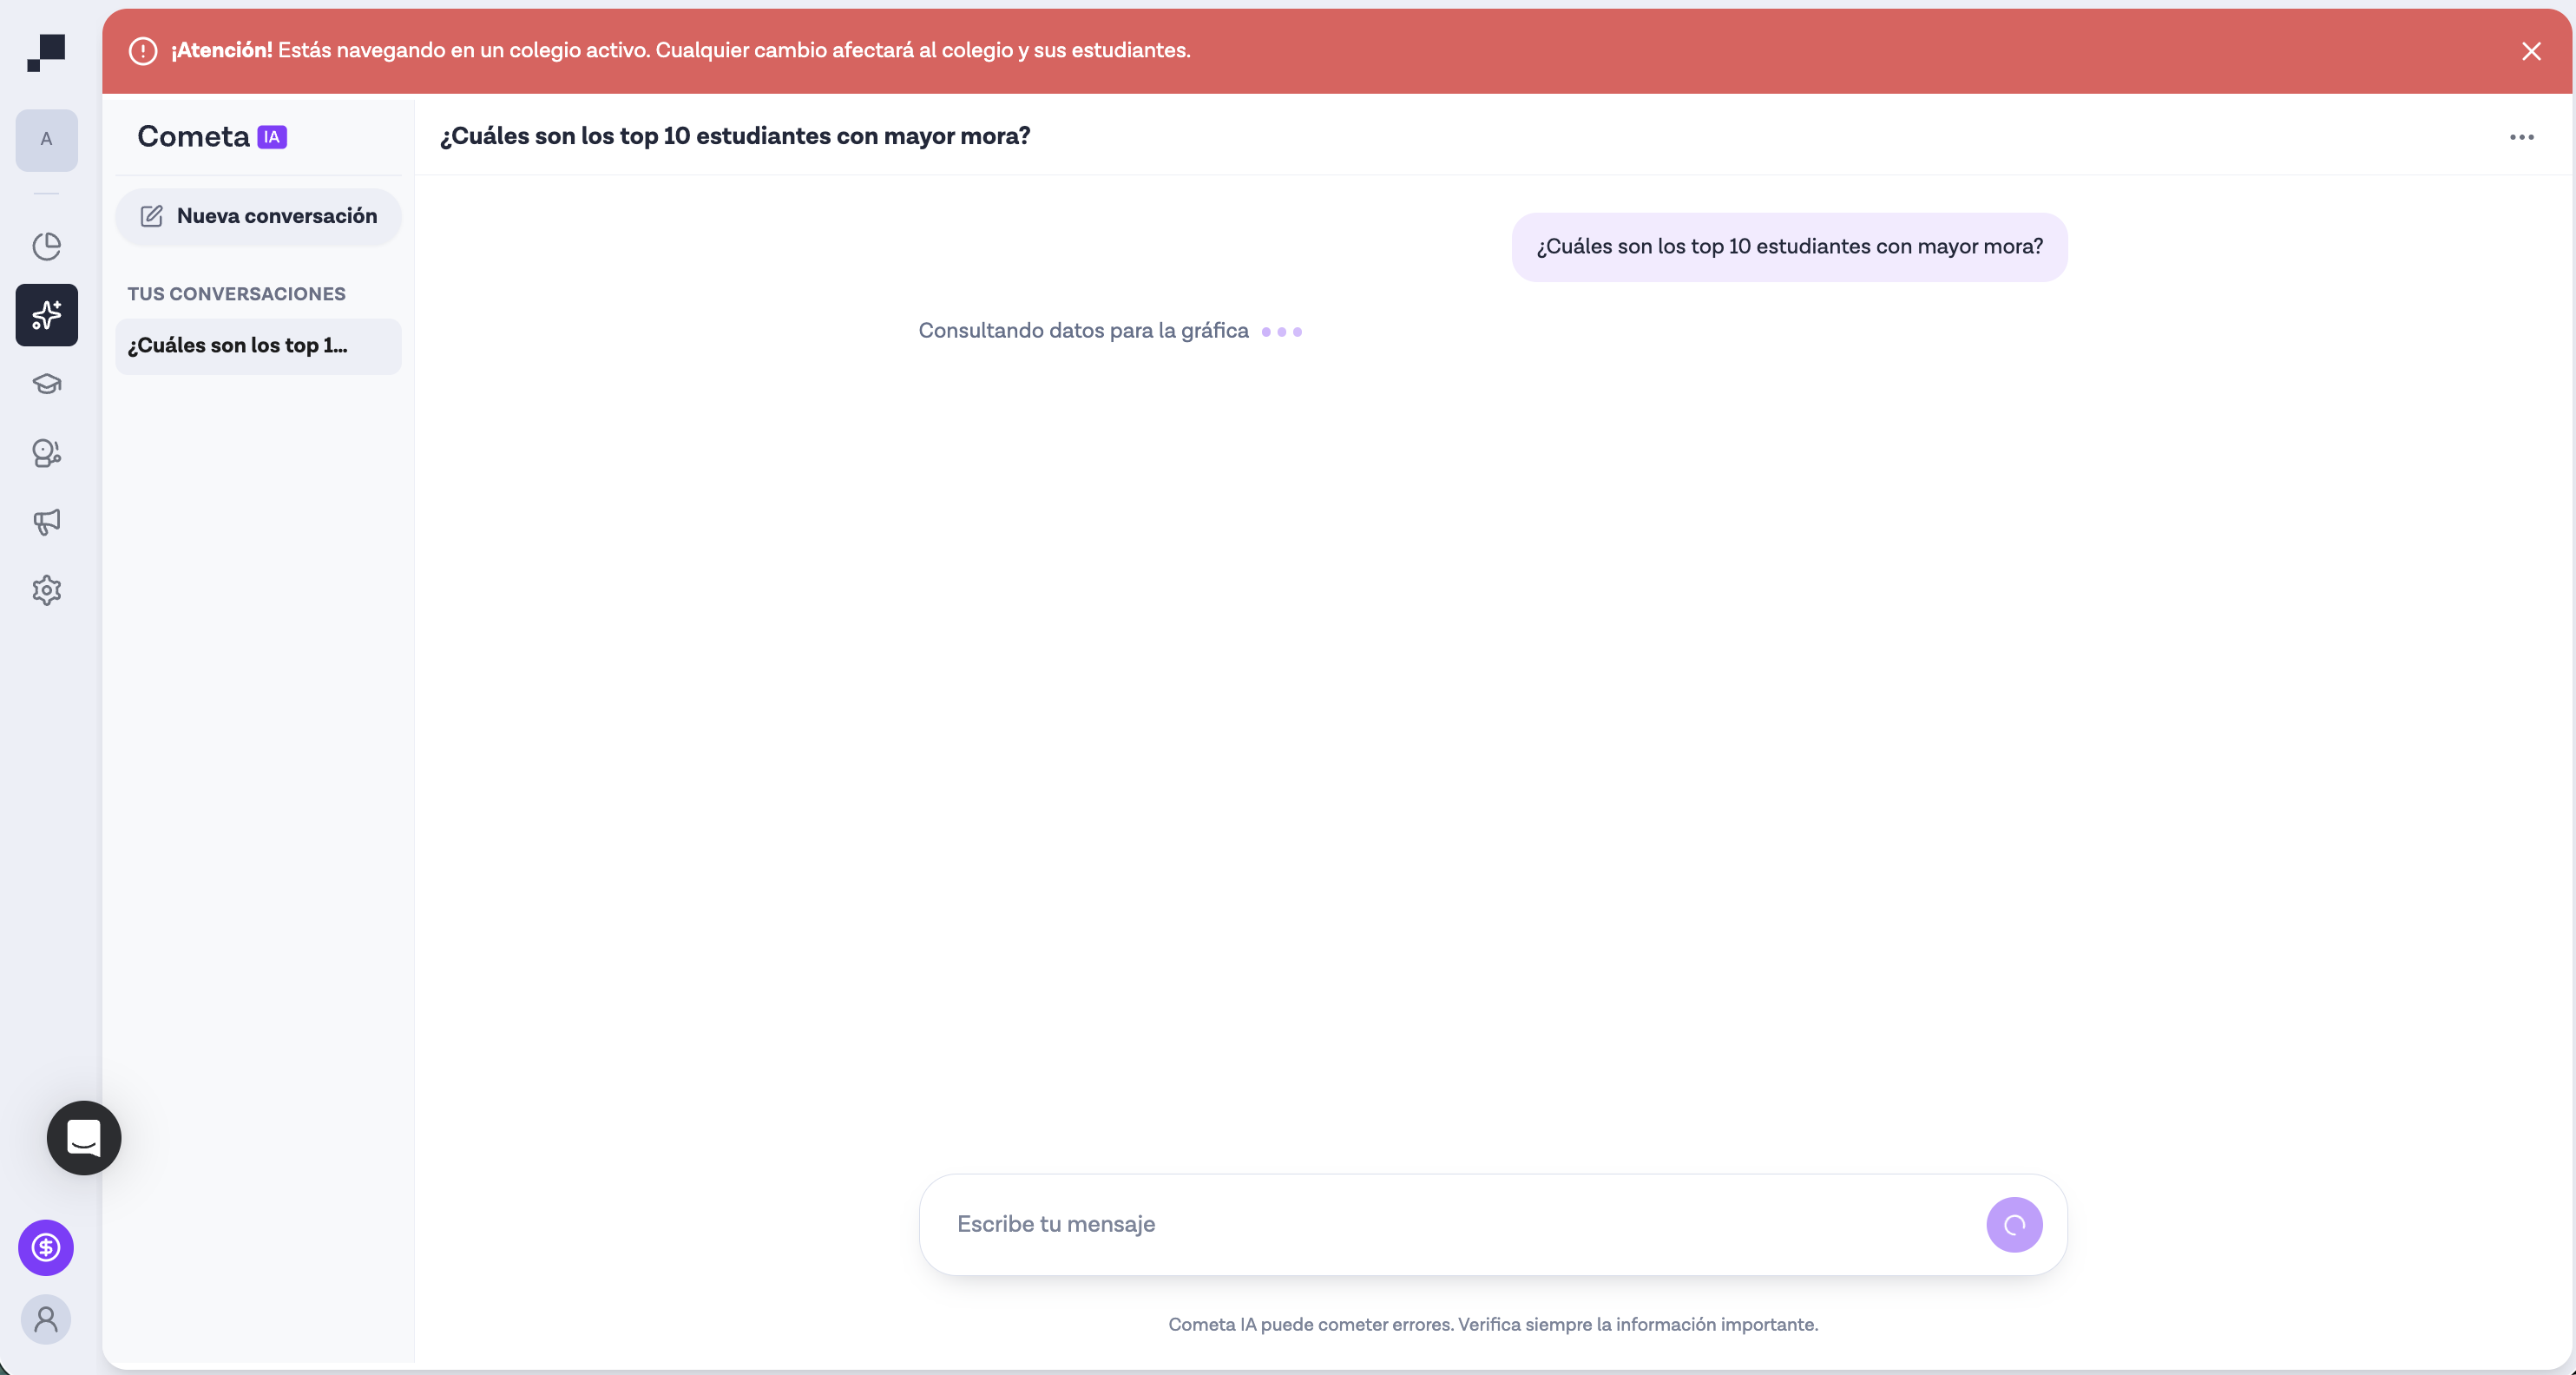This screenshot has width=2576, height=1375.
Task: Click the Cometa IA disclaimer text
Action: (1492, 1324)
